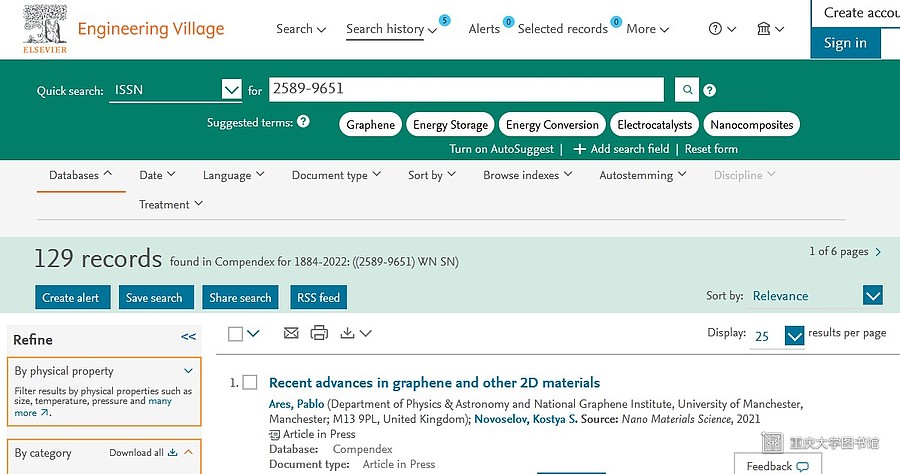Collapse the By category section
This screenshot has width=900, height=474.
click(188, 452)
